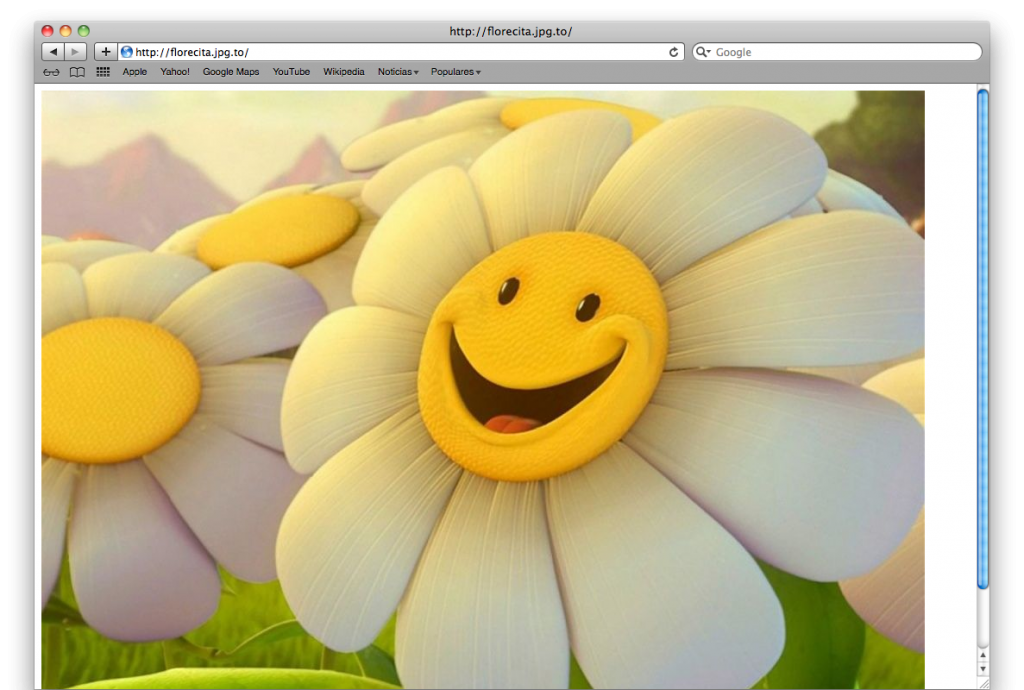Click the globe site icon in address bar

coord(127,52)
